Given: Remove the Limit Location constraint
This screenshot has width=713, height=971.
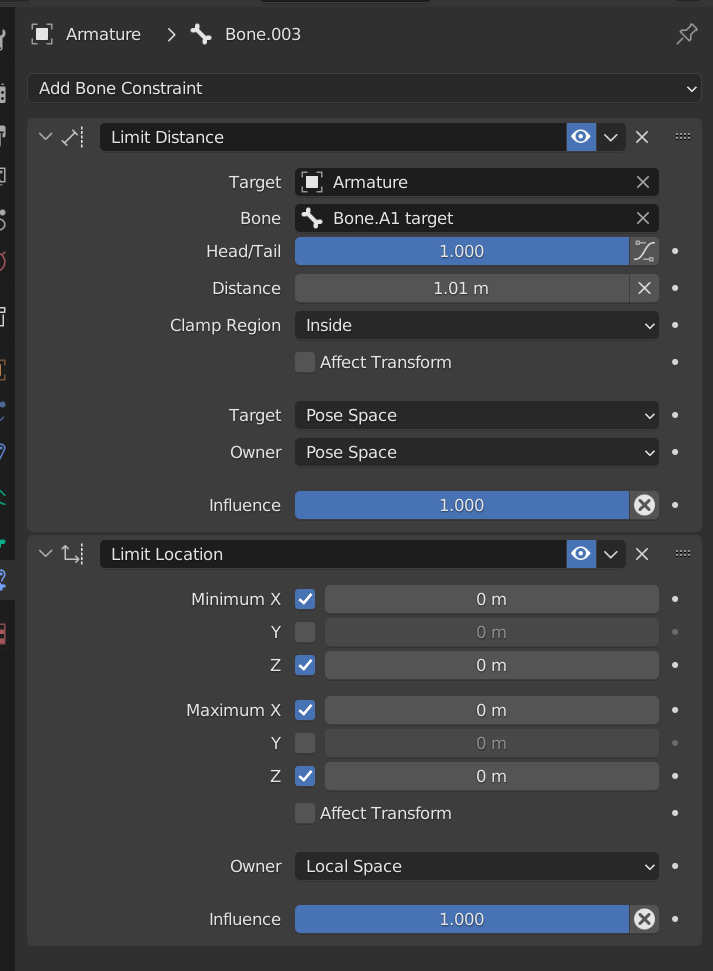Looking at the screenshot, I should (642, 554).
